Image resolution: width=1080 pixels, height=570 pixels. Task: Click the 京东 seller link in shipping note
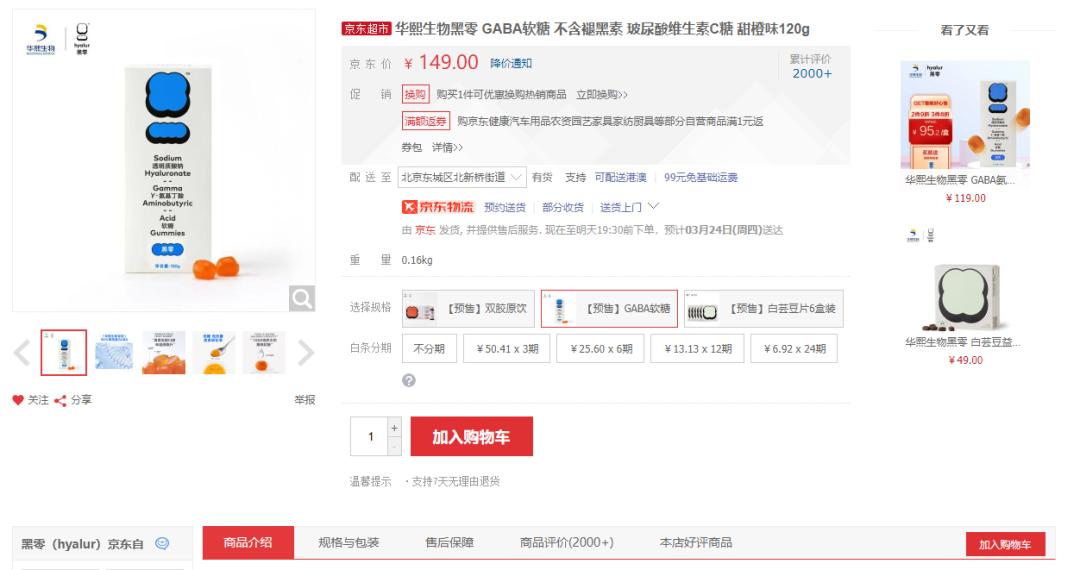pos(425,230)
